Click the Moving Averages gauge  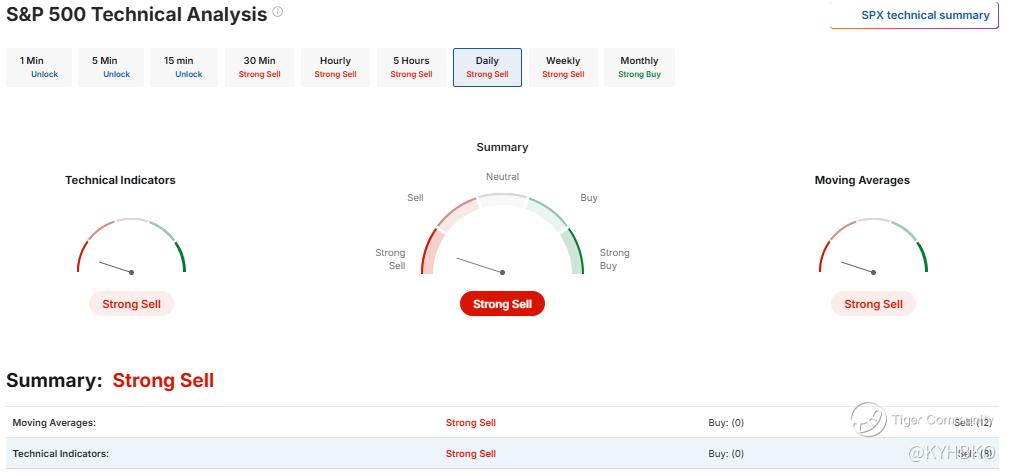[x=873, y=246]
